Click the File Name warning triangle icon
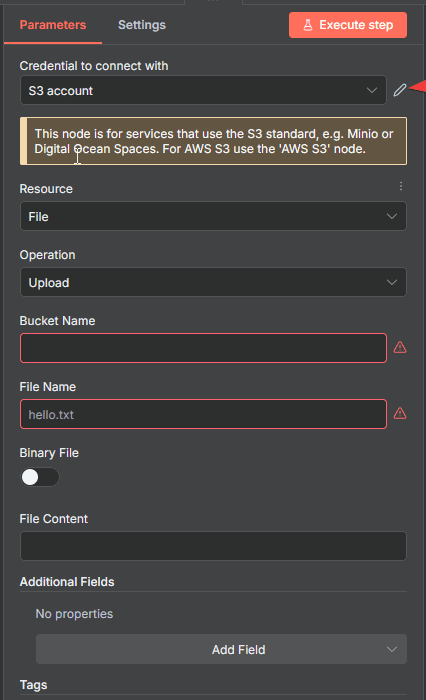This screenshot has width=426, height=700. [x=400, y=413]
